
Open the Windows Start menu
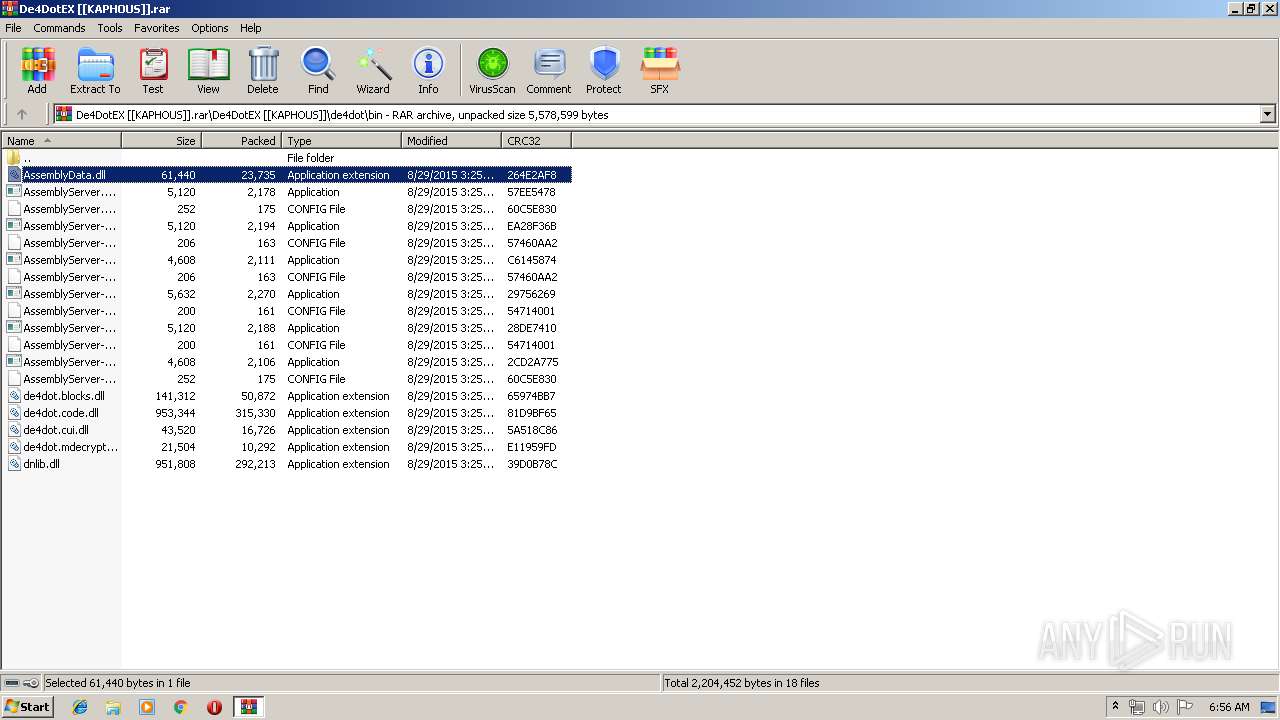point(27,707)
